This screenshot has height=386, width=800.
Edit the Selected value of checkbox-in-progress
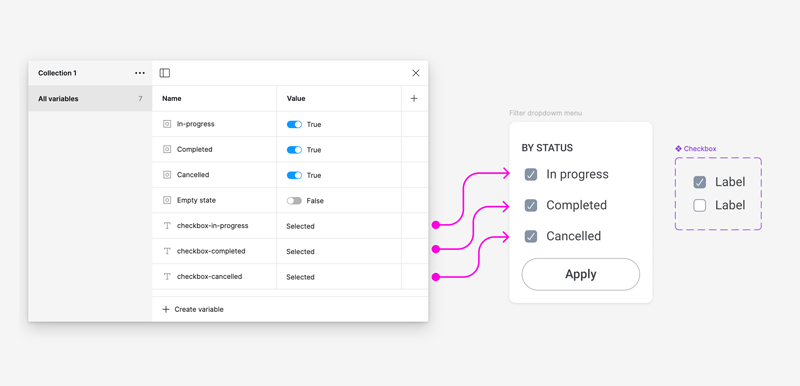(300, 226)
